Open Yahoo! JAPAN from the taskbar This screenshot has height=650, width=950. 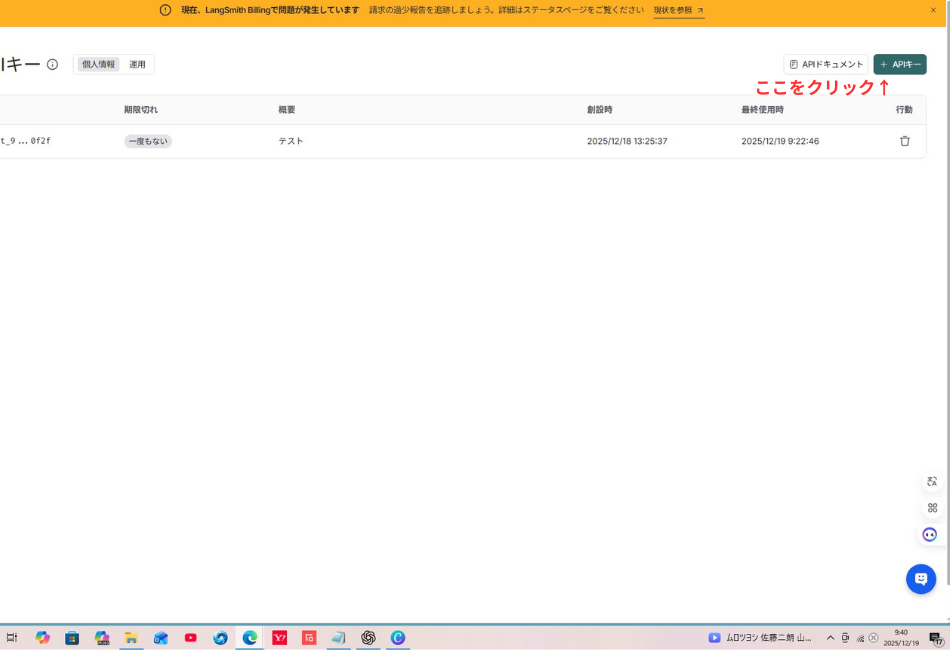[x=279, y=637]
